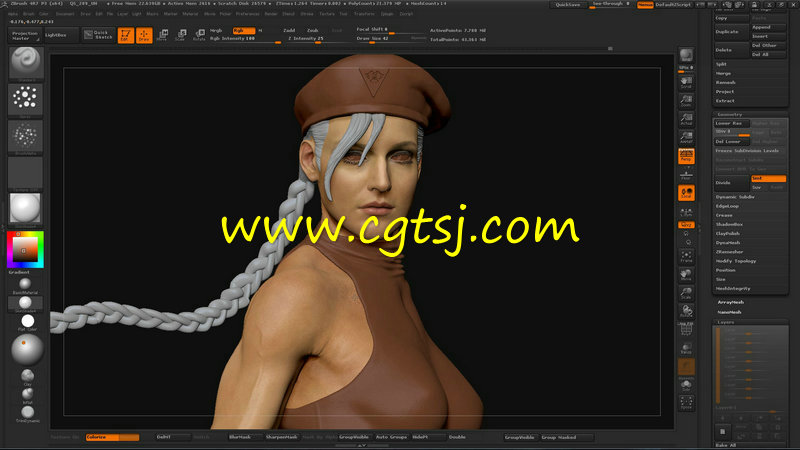Click the BPR render button
Screen dimensions: 800x450
686,55
